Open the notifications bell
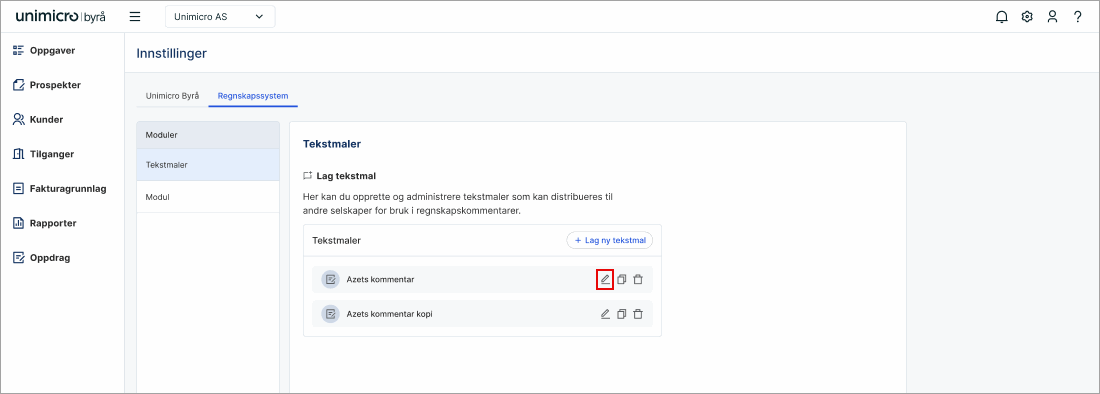The image size is (1100, 394). (1002, 17)
